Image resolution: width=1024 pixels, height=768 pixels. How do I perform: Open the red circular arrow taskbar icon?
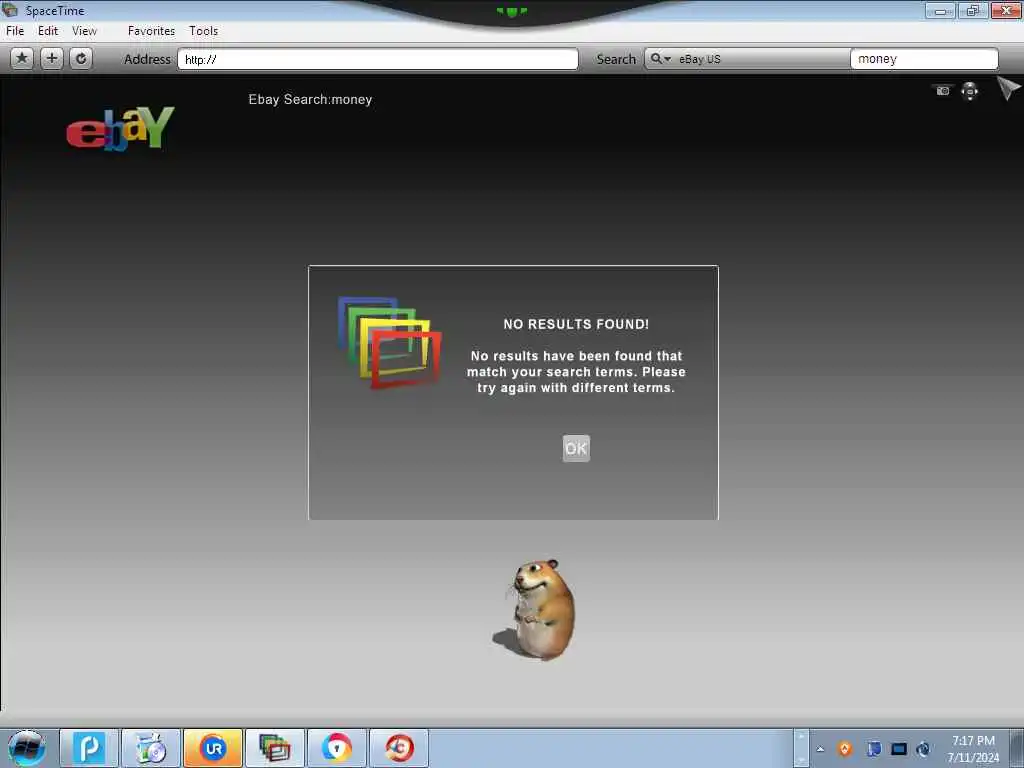tap(399, 748)
